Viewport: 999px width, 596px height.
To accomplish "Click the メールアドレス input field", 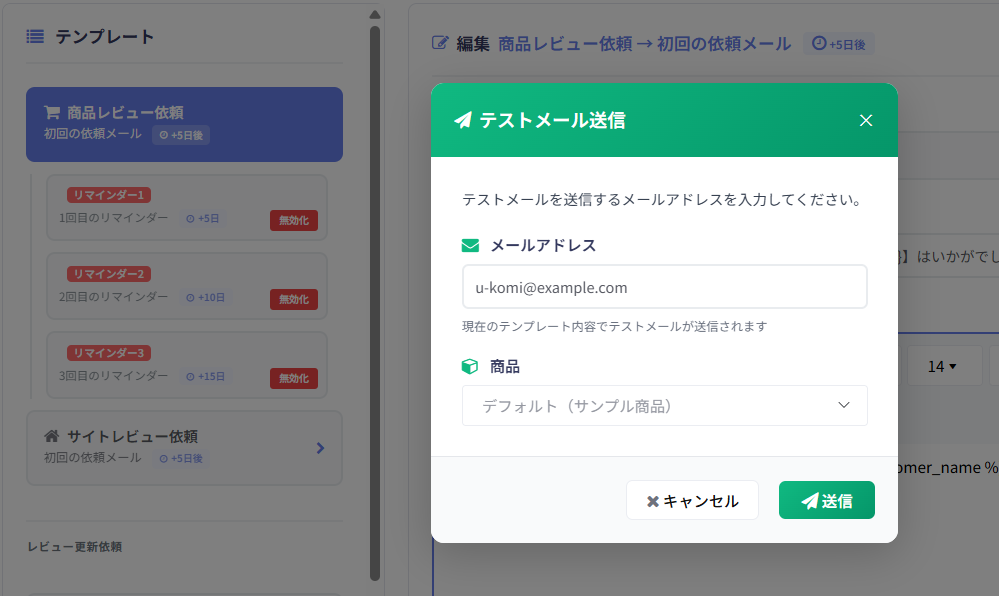I will coord(665,287).
